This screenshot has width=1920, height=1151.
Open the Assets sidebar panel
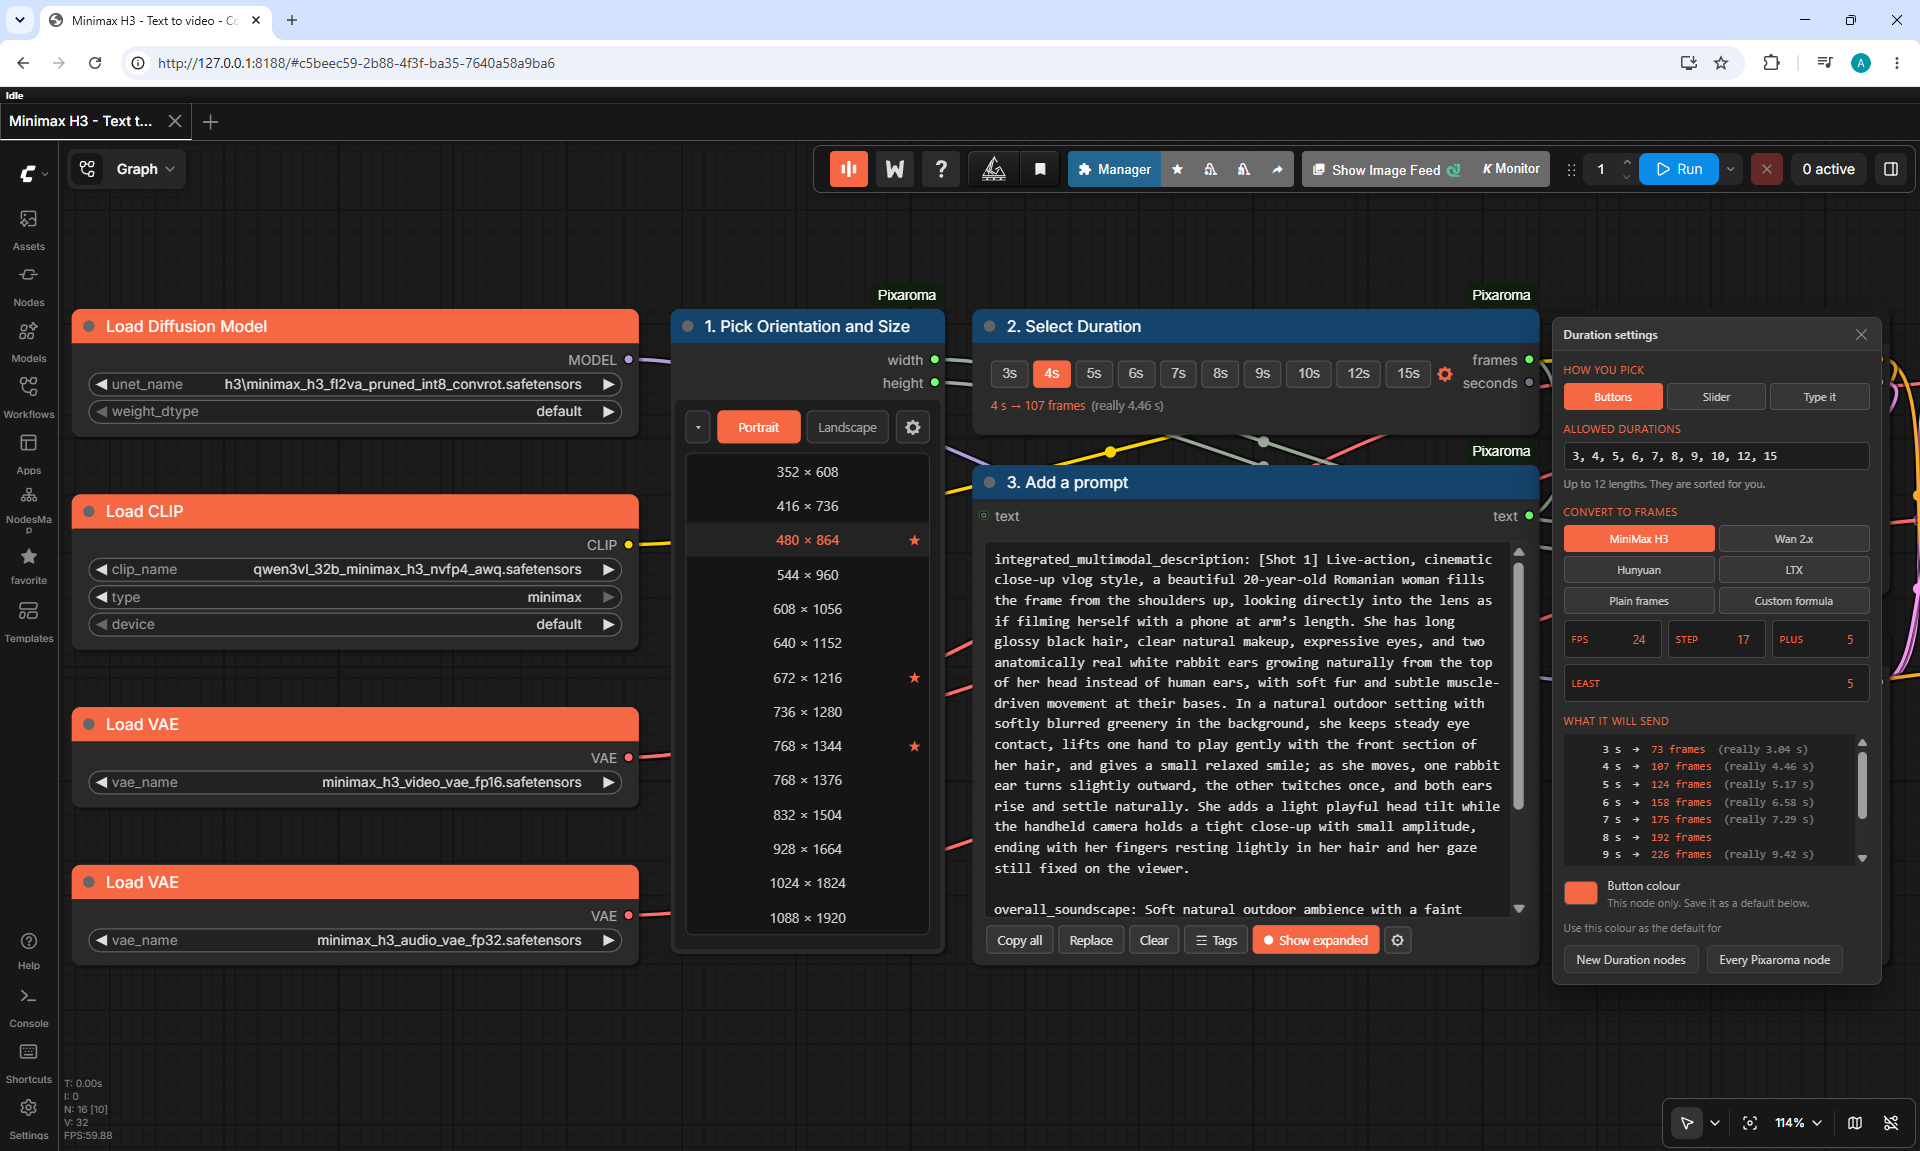[28, 229]
